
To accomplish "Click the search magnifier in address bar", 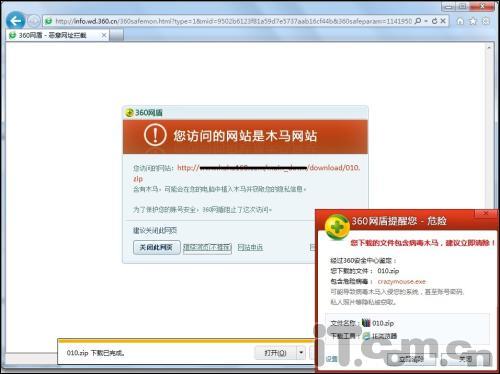I will point(418,21).
